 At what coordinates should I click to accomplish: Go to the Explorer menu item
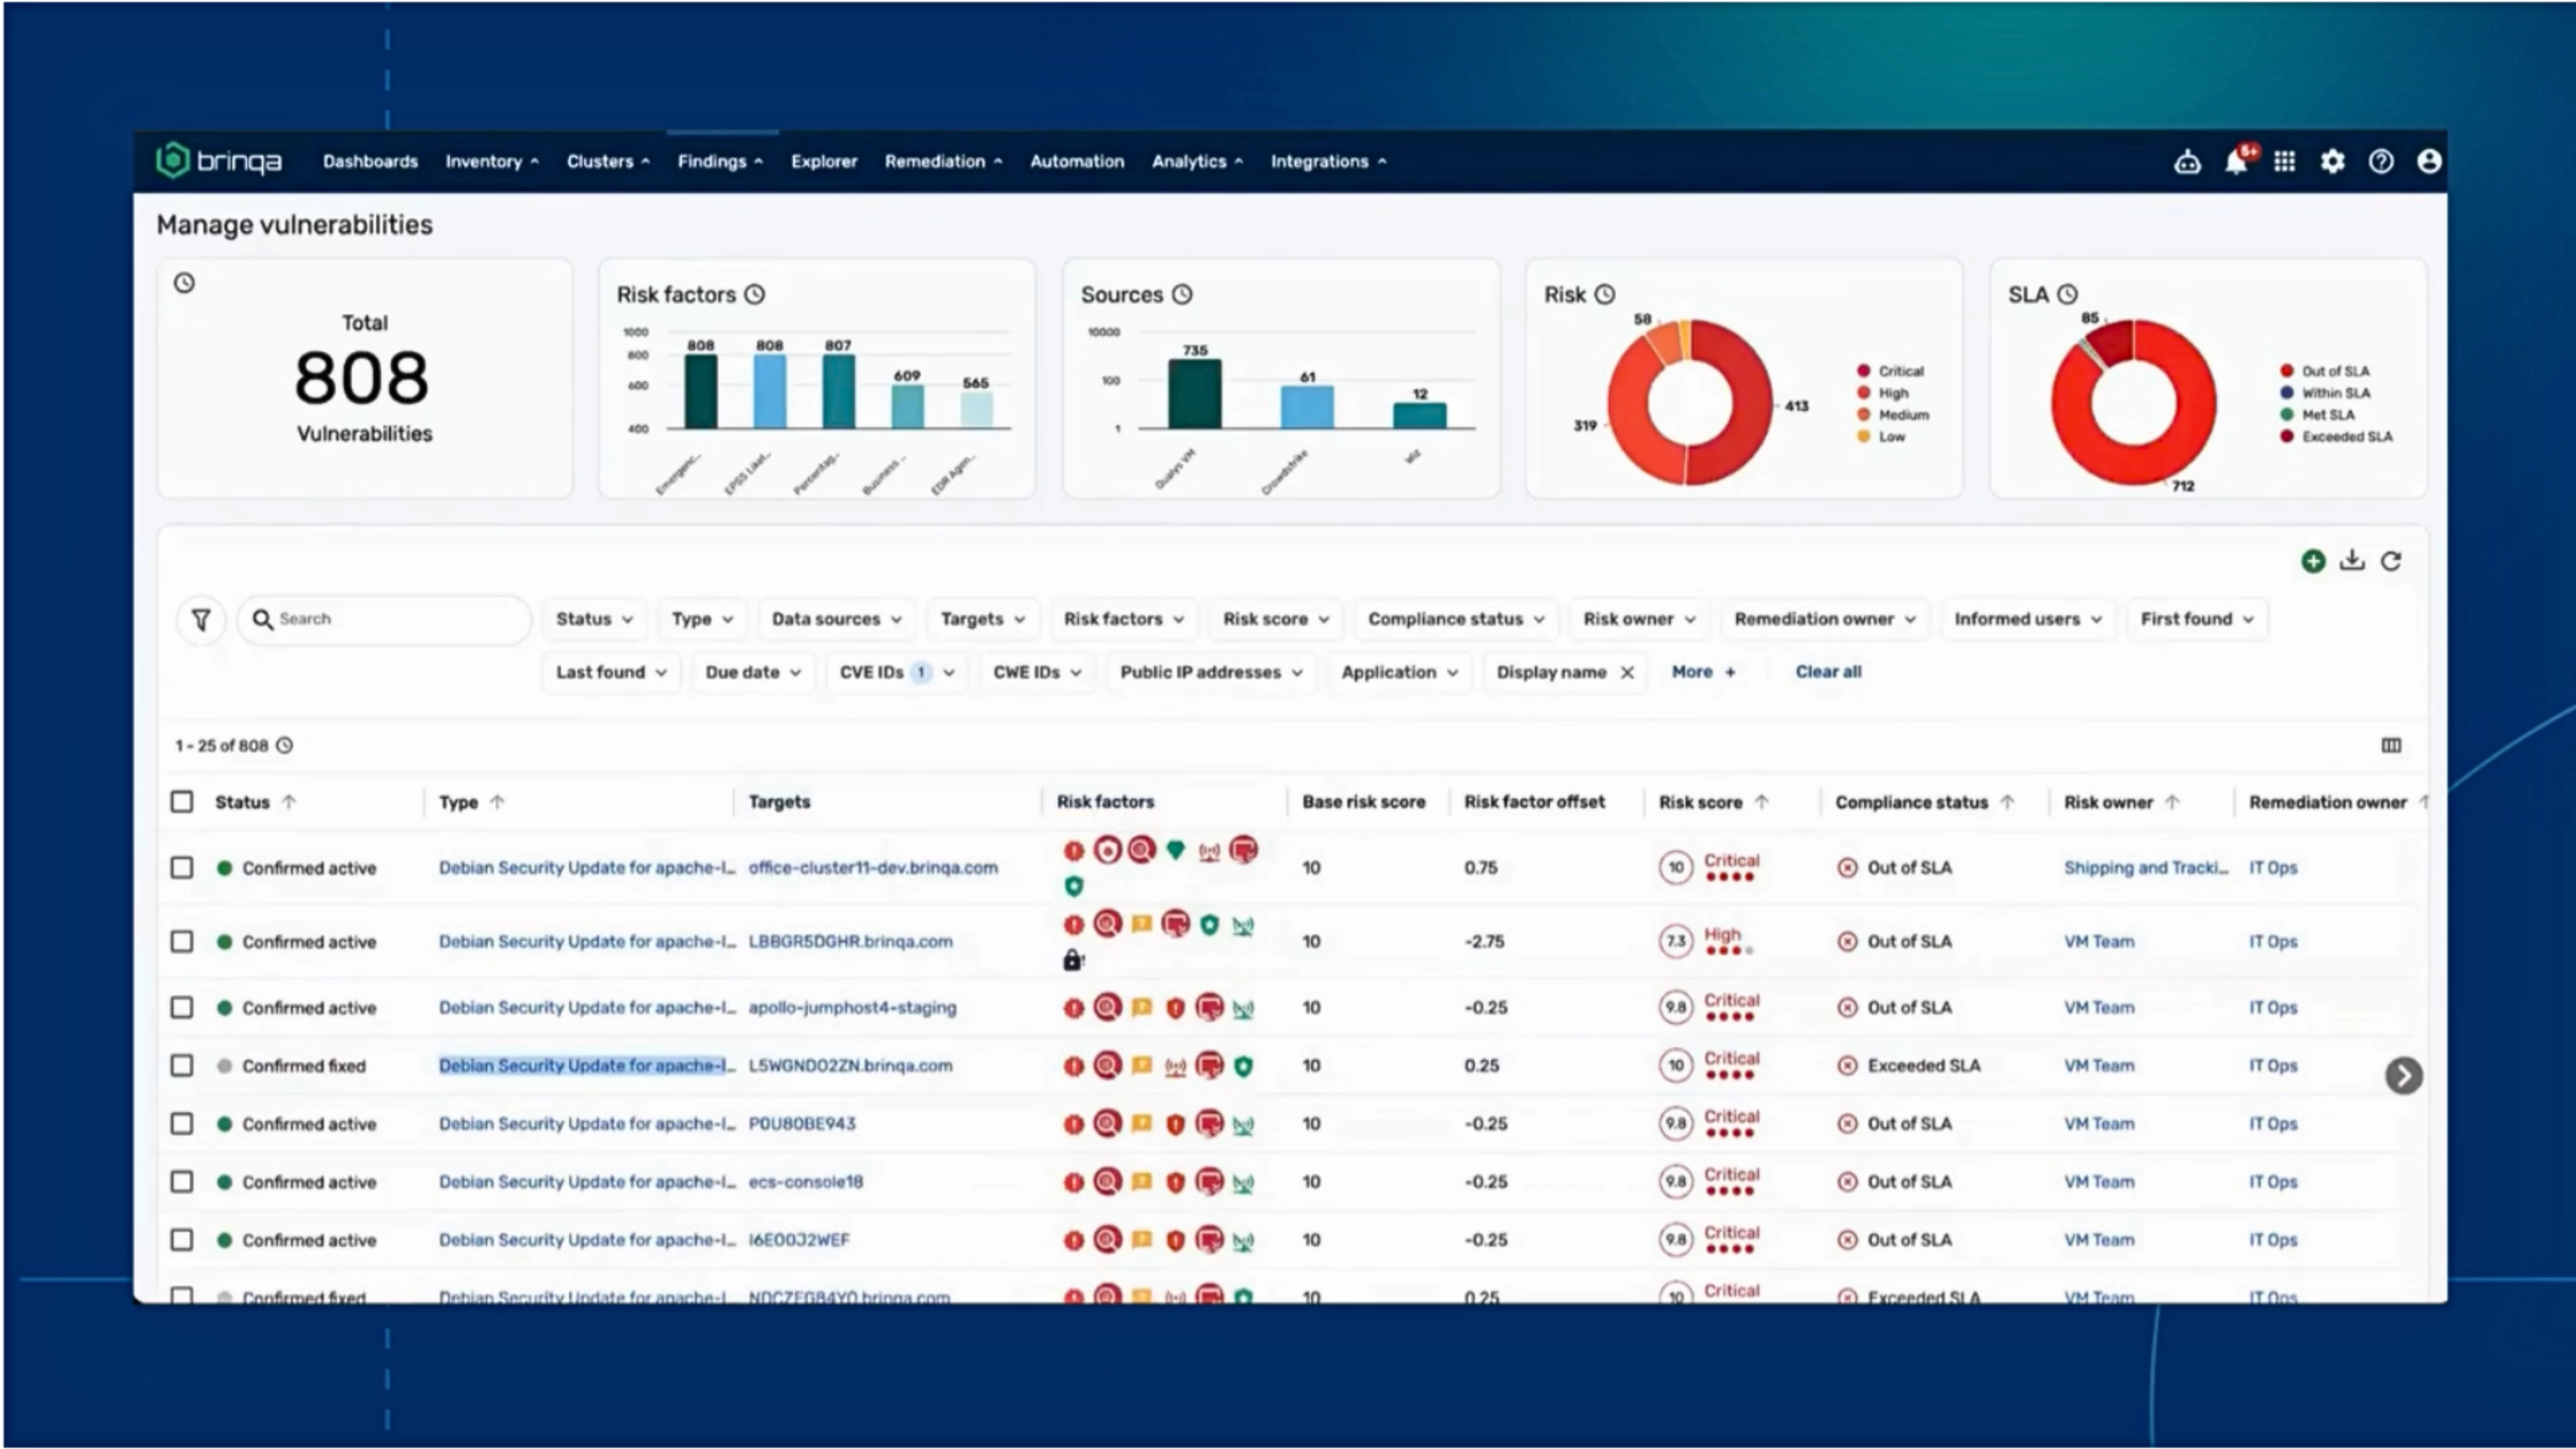(823, 161)
